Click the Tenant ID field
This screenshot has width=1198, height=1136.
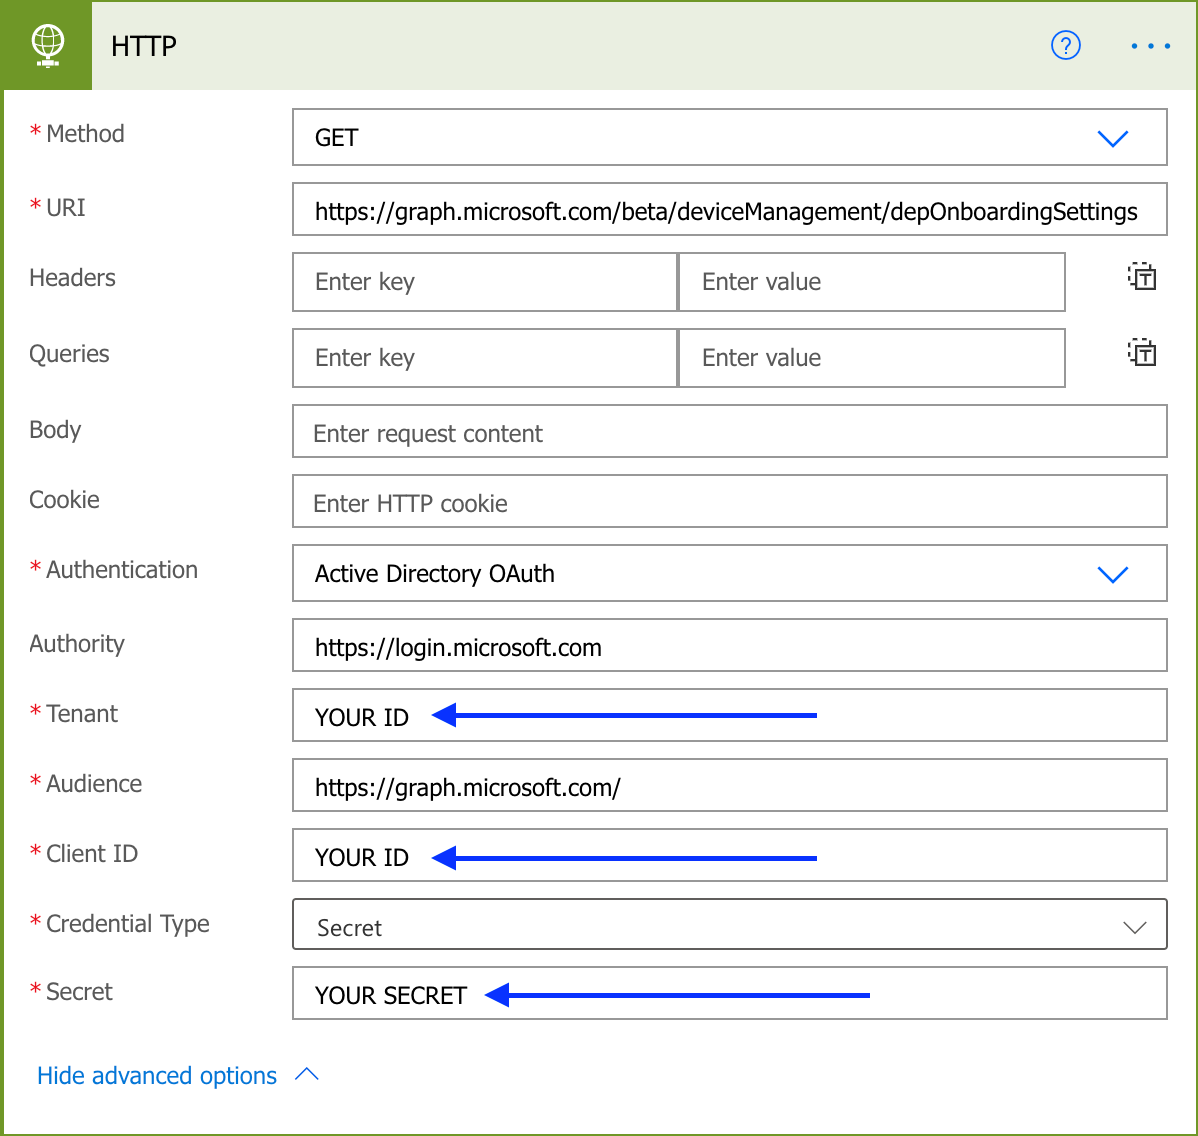click(x=990, y=716)
